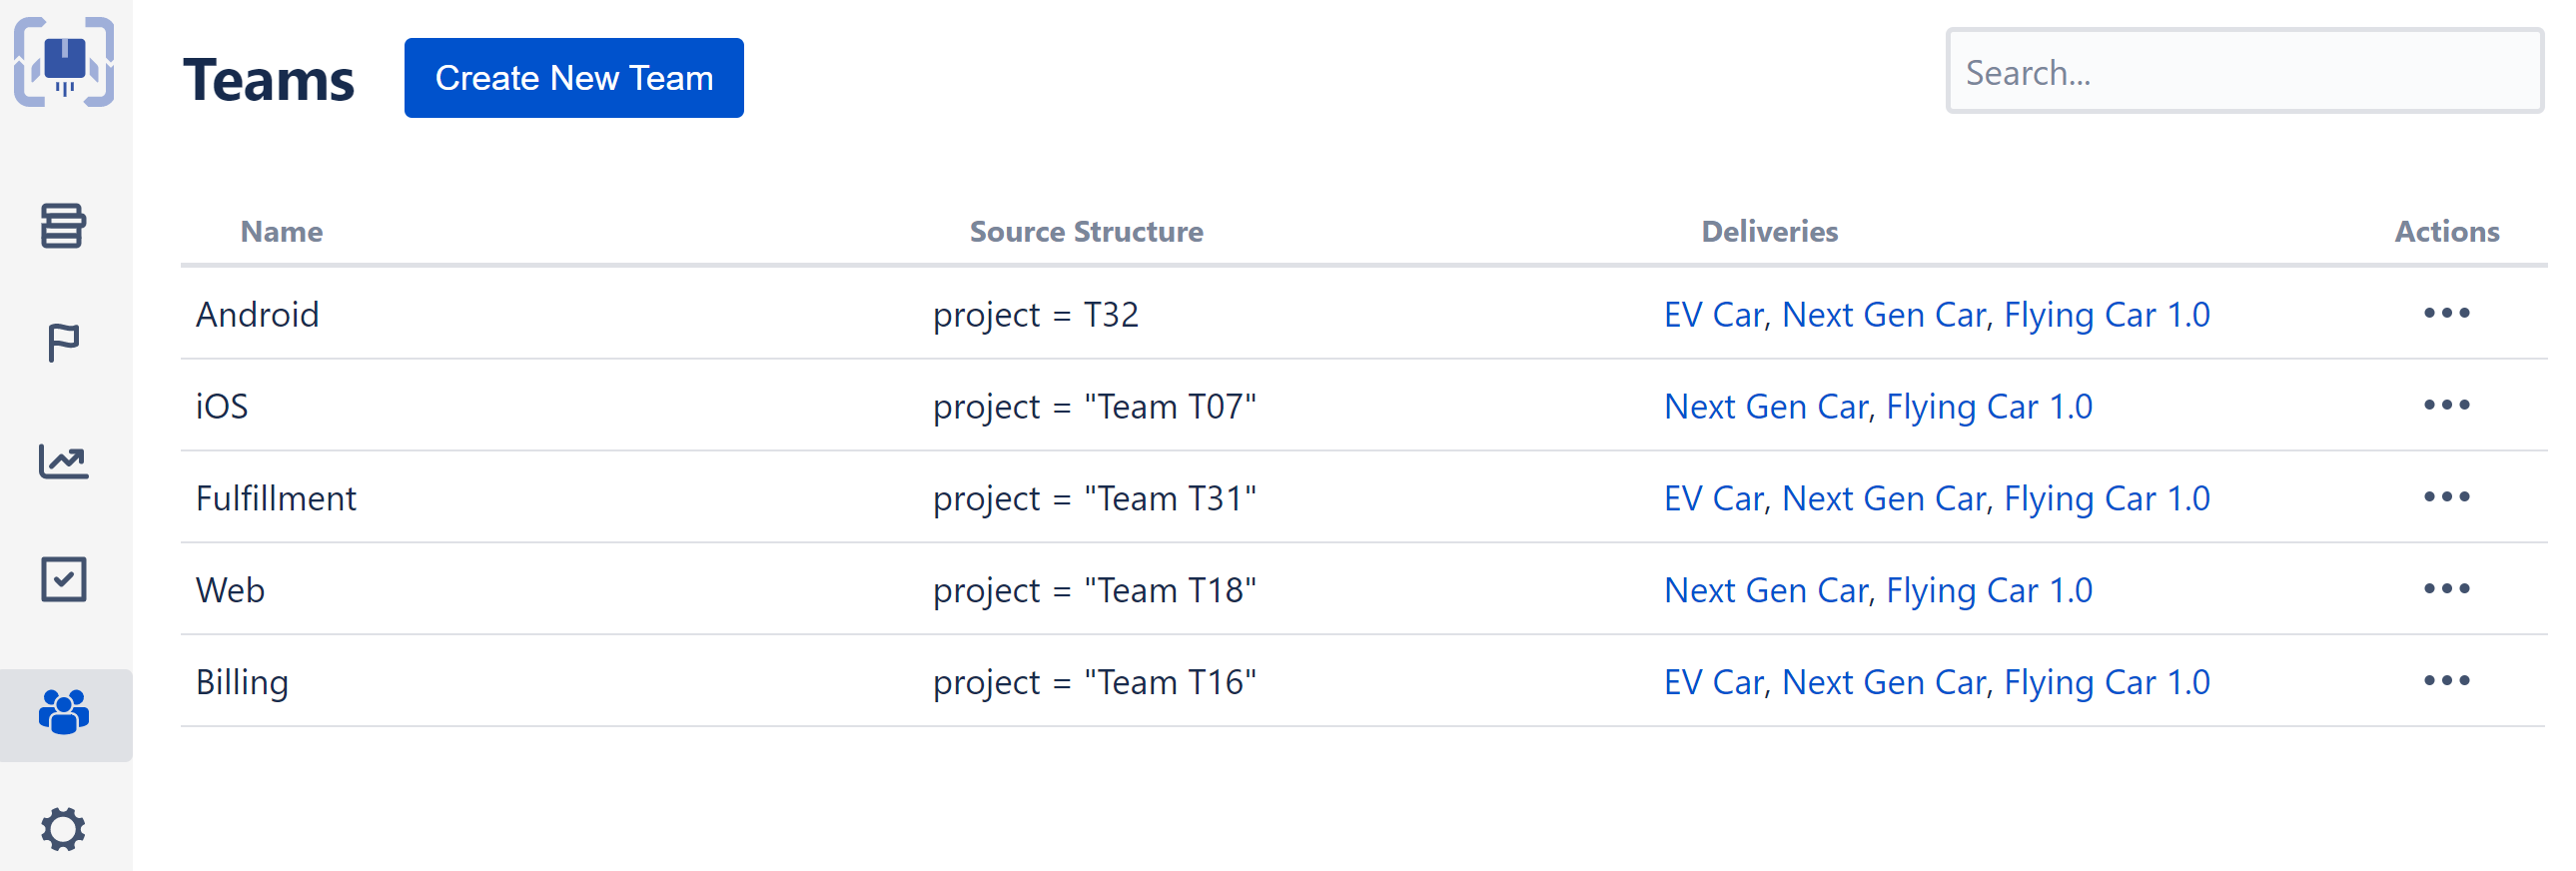
Task: Open the actions menu for the Fulfillment team
Action: tap(2446, 498)
